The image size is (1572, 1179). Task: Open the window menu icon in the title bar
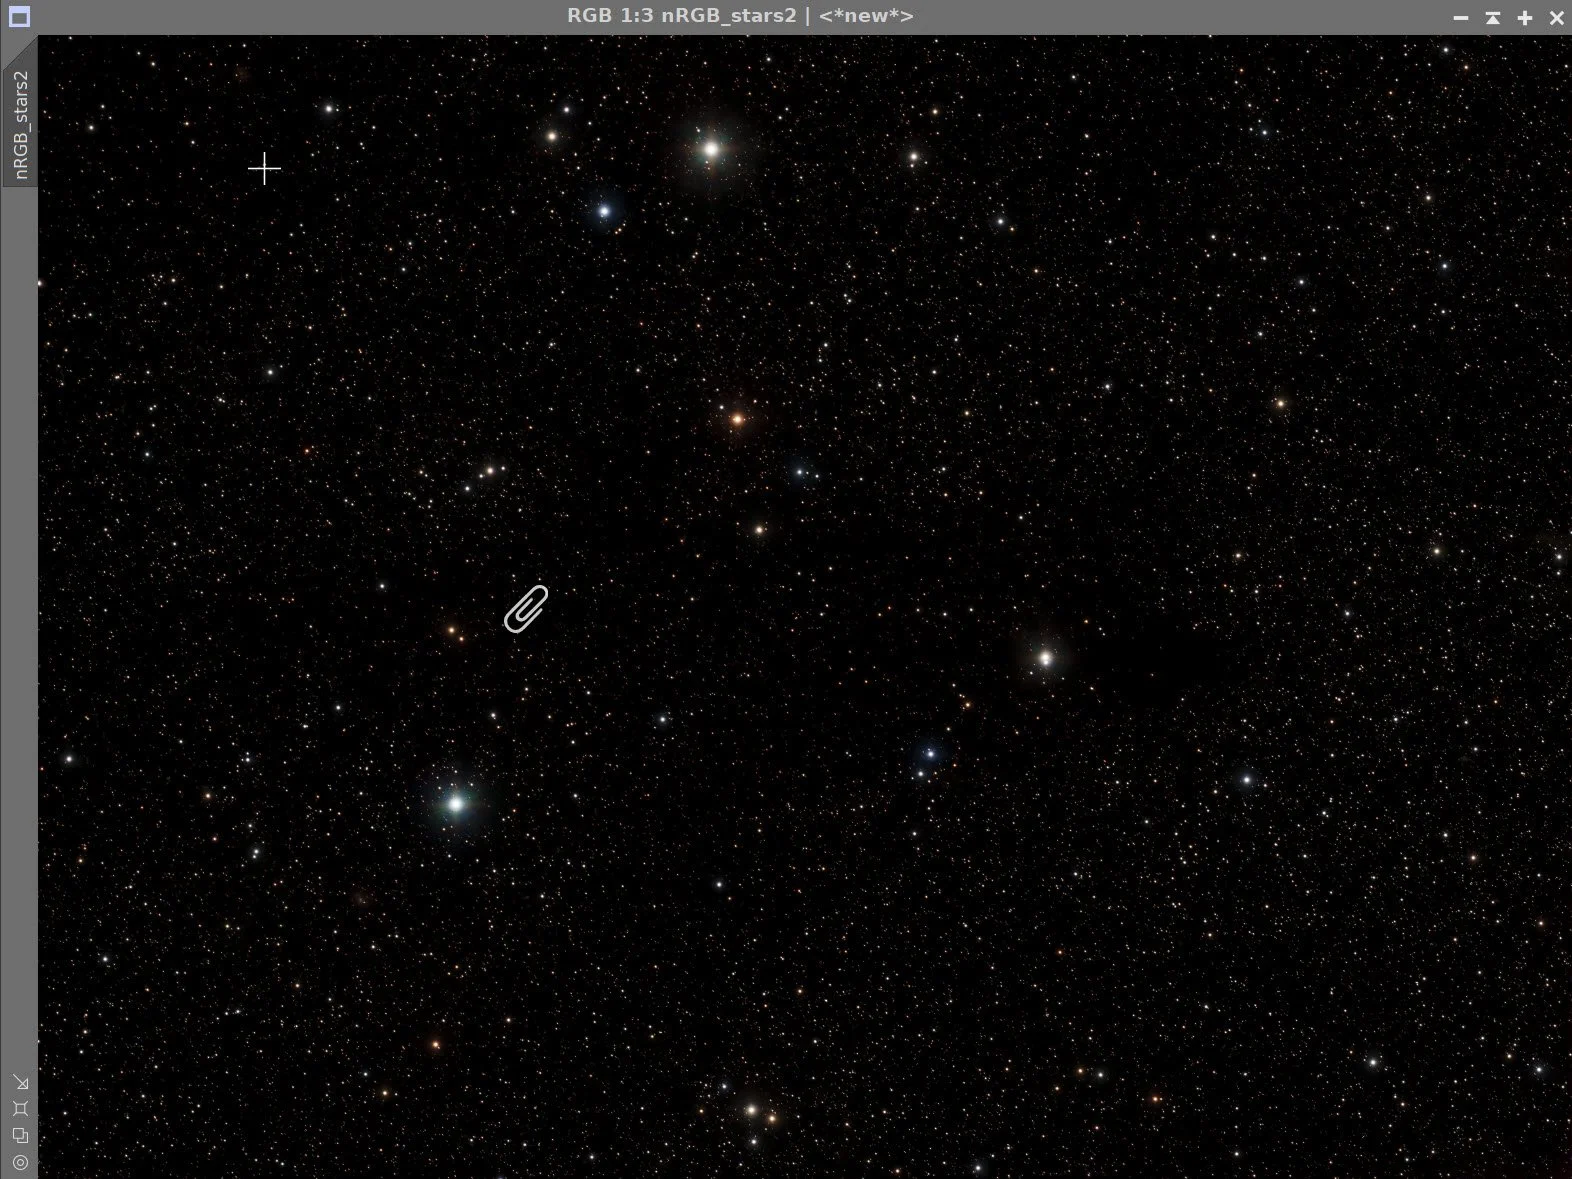19,17
